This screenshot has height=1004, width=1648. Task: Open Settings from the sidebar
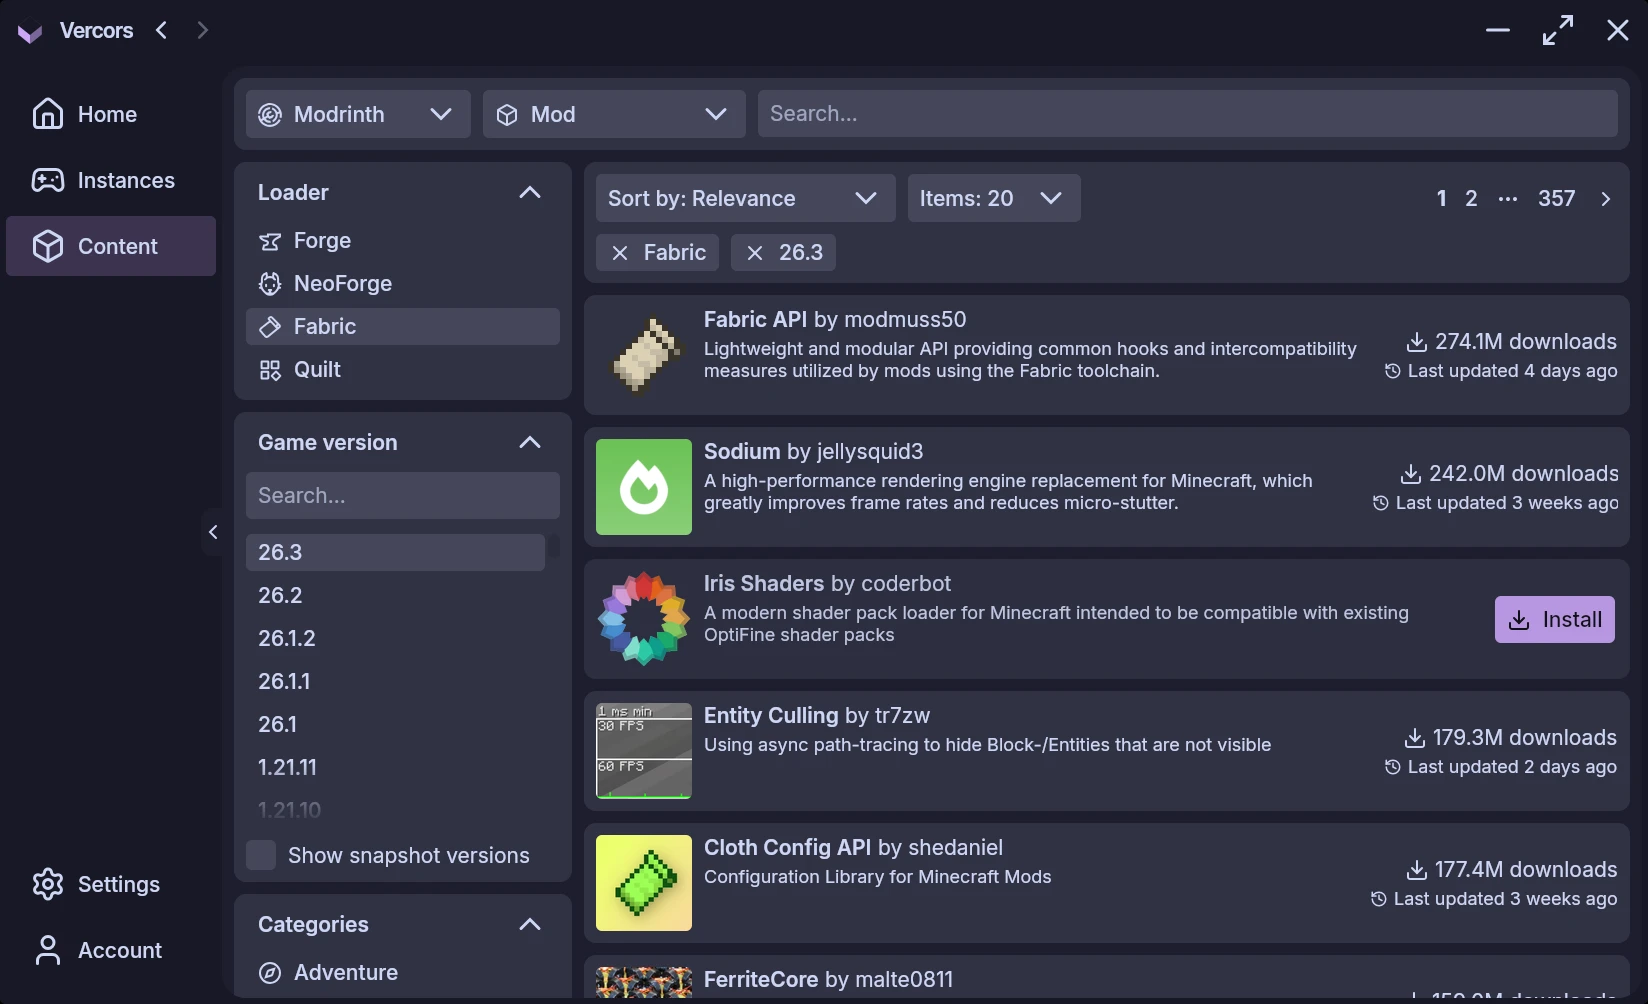click(111, 884)
